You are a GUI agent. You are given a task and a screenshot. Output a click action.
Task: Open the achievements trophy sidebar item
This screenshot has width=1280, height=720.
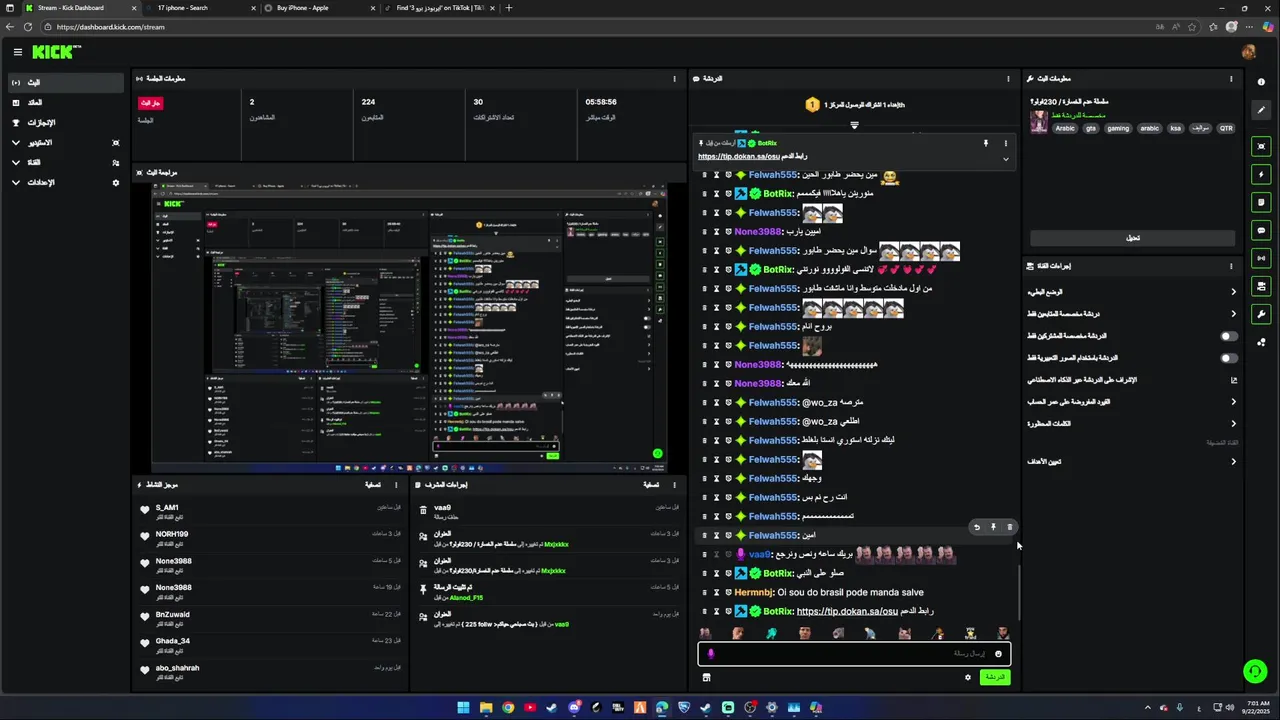65,123
